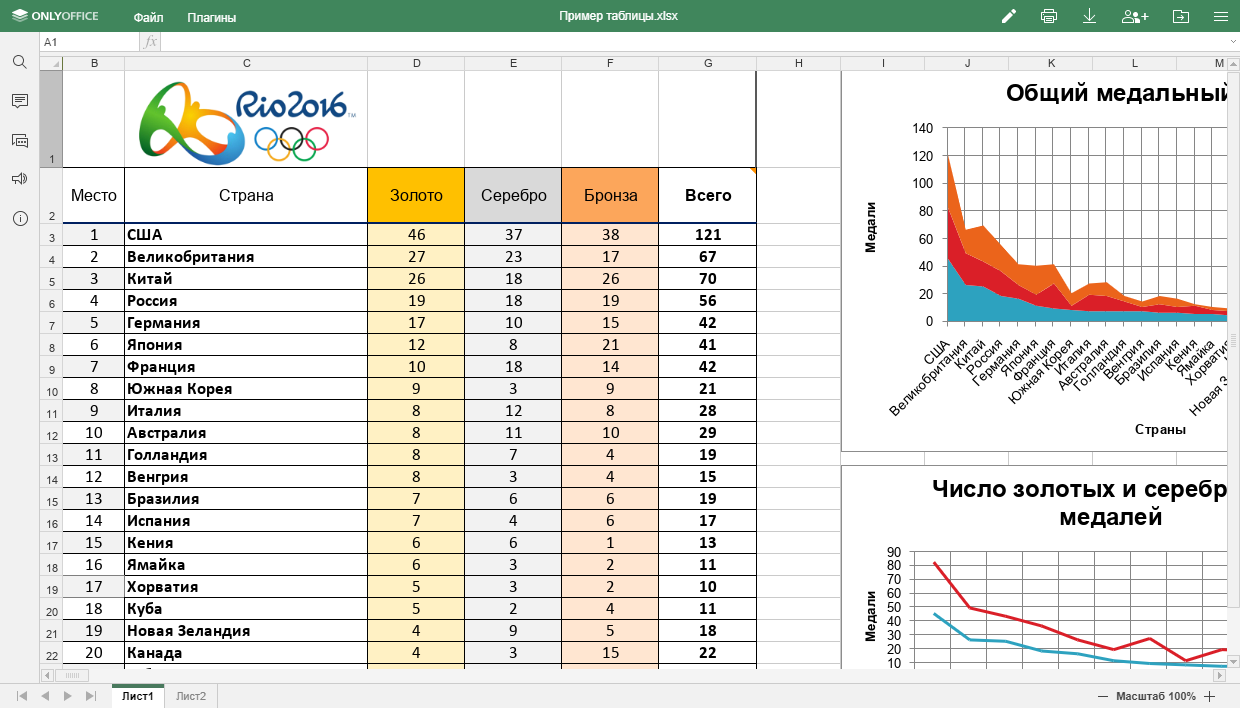Select the Бронза header cell
The image size is (1240, 708).
pos(610,195)
